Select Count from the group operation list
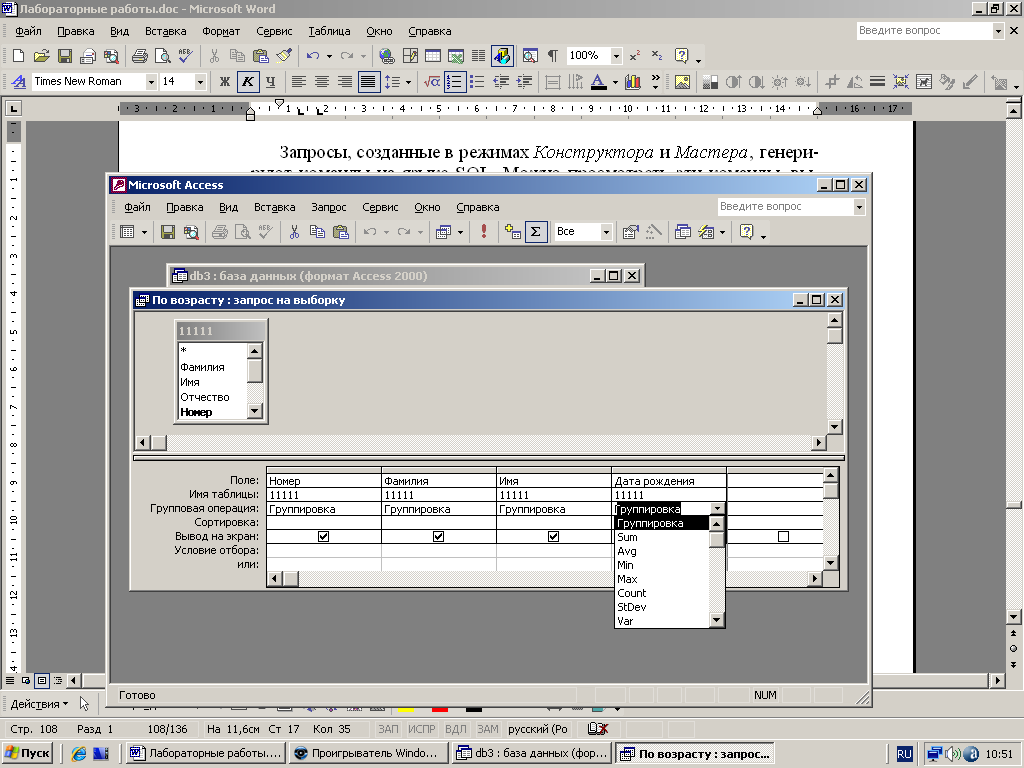 tap(662, 593)
